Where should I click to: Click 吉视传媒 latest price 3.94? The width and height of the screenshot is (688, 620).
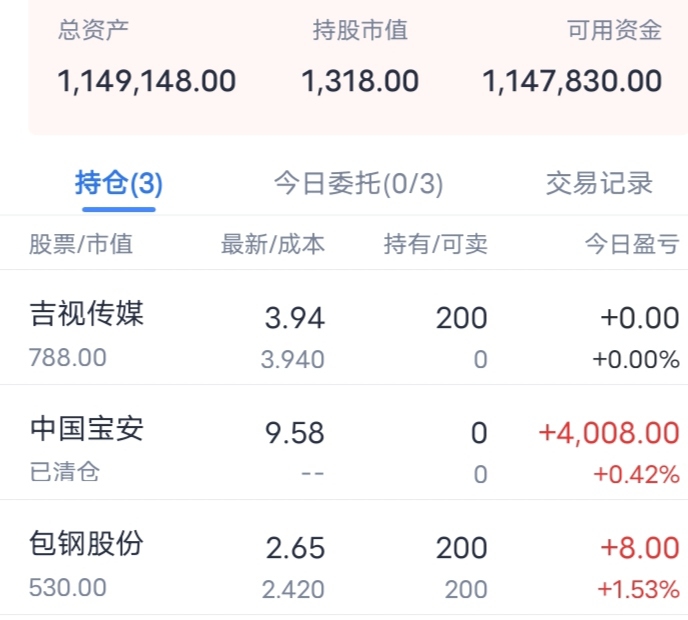[x=294, y=319]
